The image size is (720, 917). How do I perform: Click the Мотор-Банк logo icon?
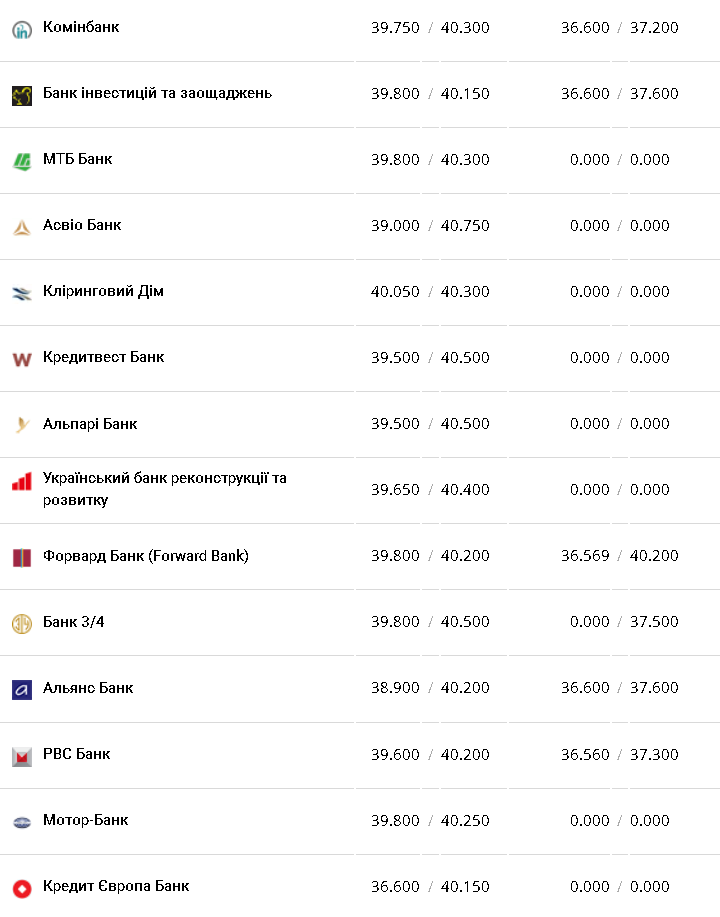22,822
